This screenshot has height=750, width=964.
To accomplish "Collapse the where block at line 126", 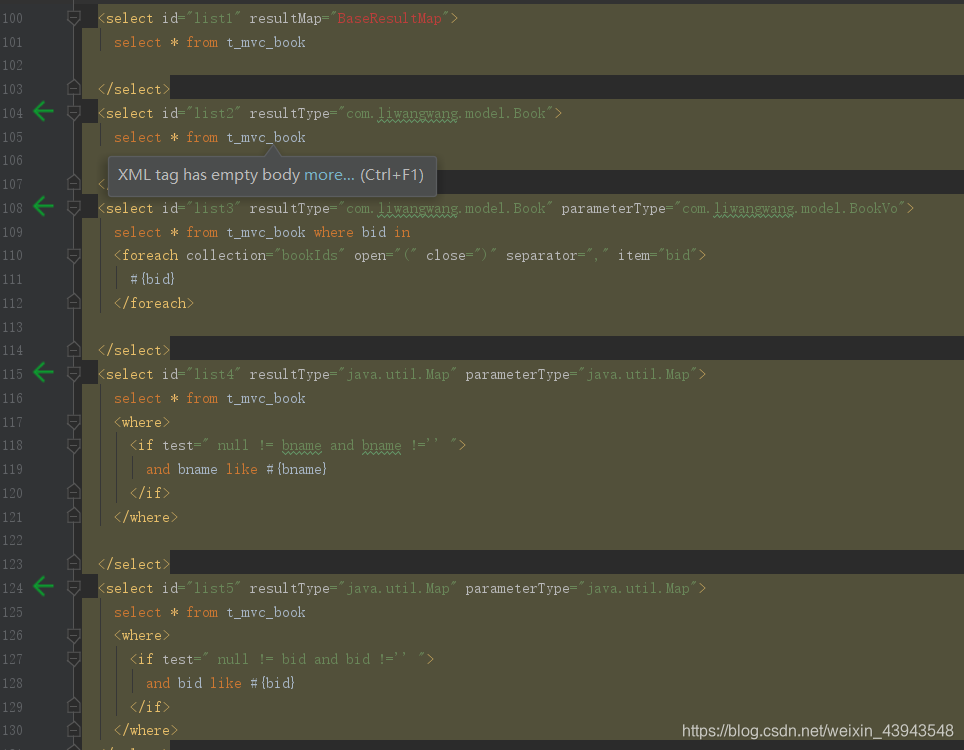I will 73,635.
